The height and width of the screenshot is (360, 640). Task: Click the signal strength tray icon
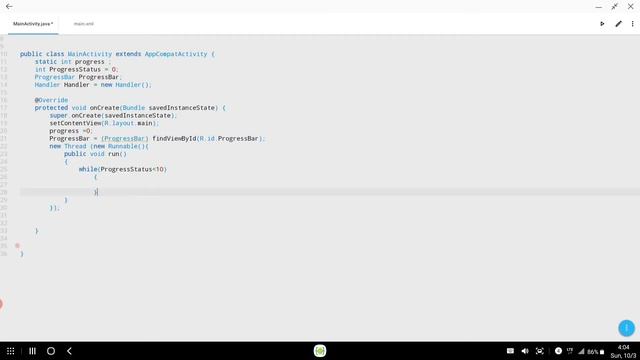(582, 351)
